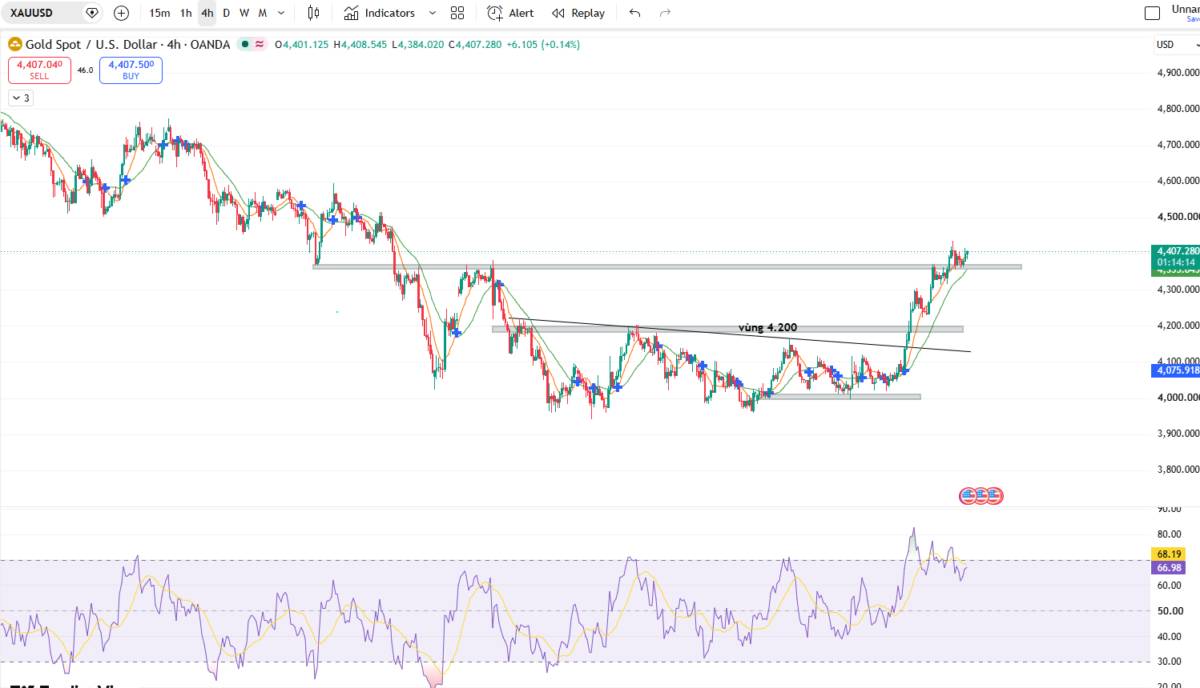1200x688 pixels.
Task: Expand the Indicators favorites dropdown arrow
Action: pos(432,13)
